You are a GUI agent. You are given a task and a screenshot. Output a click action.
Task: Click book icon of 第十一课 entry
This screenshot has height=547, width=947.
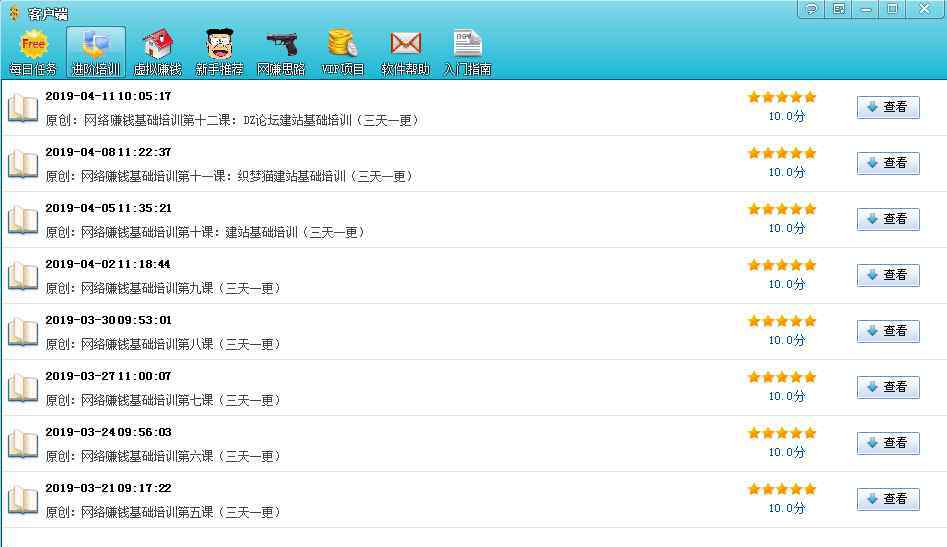pos(23,164)
